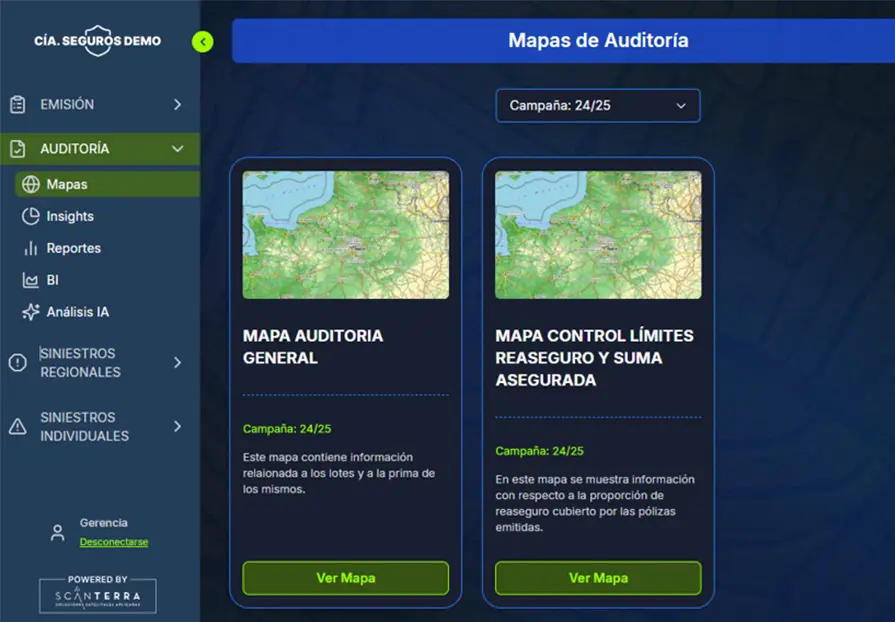Click the Análisis IA sparkle icon
This screenshot has width=895, height=622.
[x=30, y=312]
